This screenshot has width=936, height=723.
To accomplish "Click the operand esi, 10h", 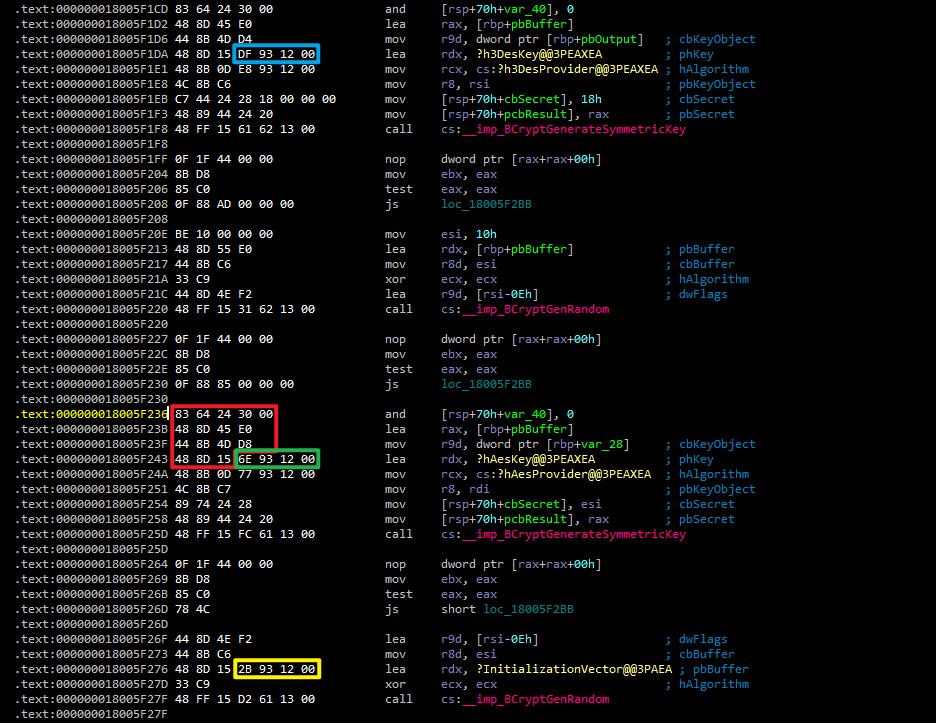I will pos(469,234).
